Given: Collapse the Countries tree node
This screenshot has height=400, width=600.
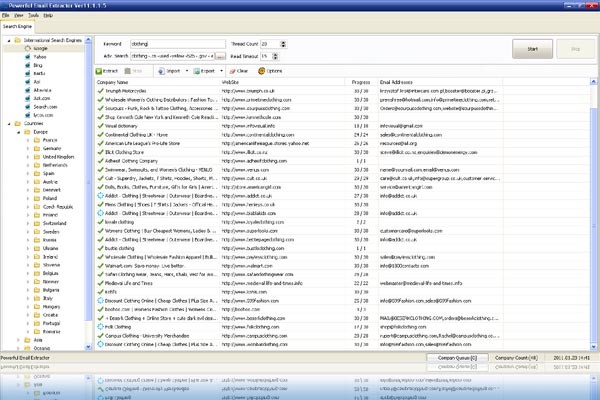Looking at the screenshot, I should pos(9,124).
